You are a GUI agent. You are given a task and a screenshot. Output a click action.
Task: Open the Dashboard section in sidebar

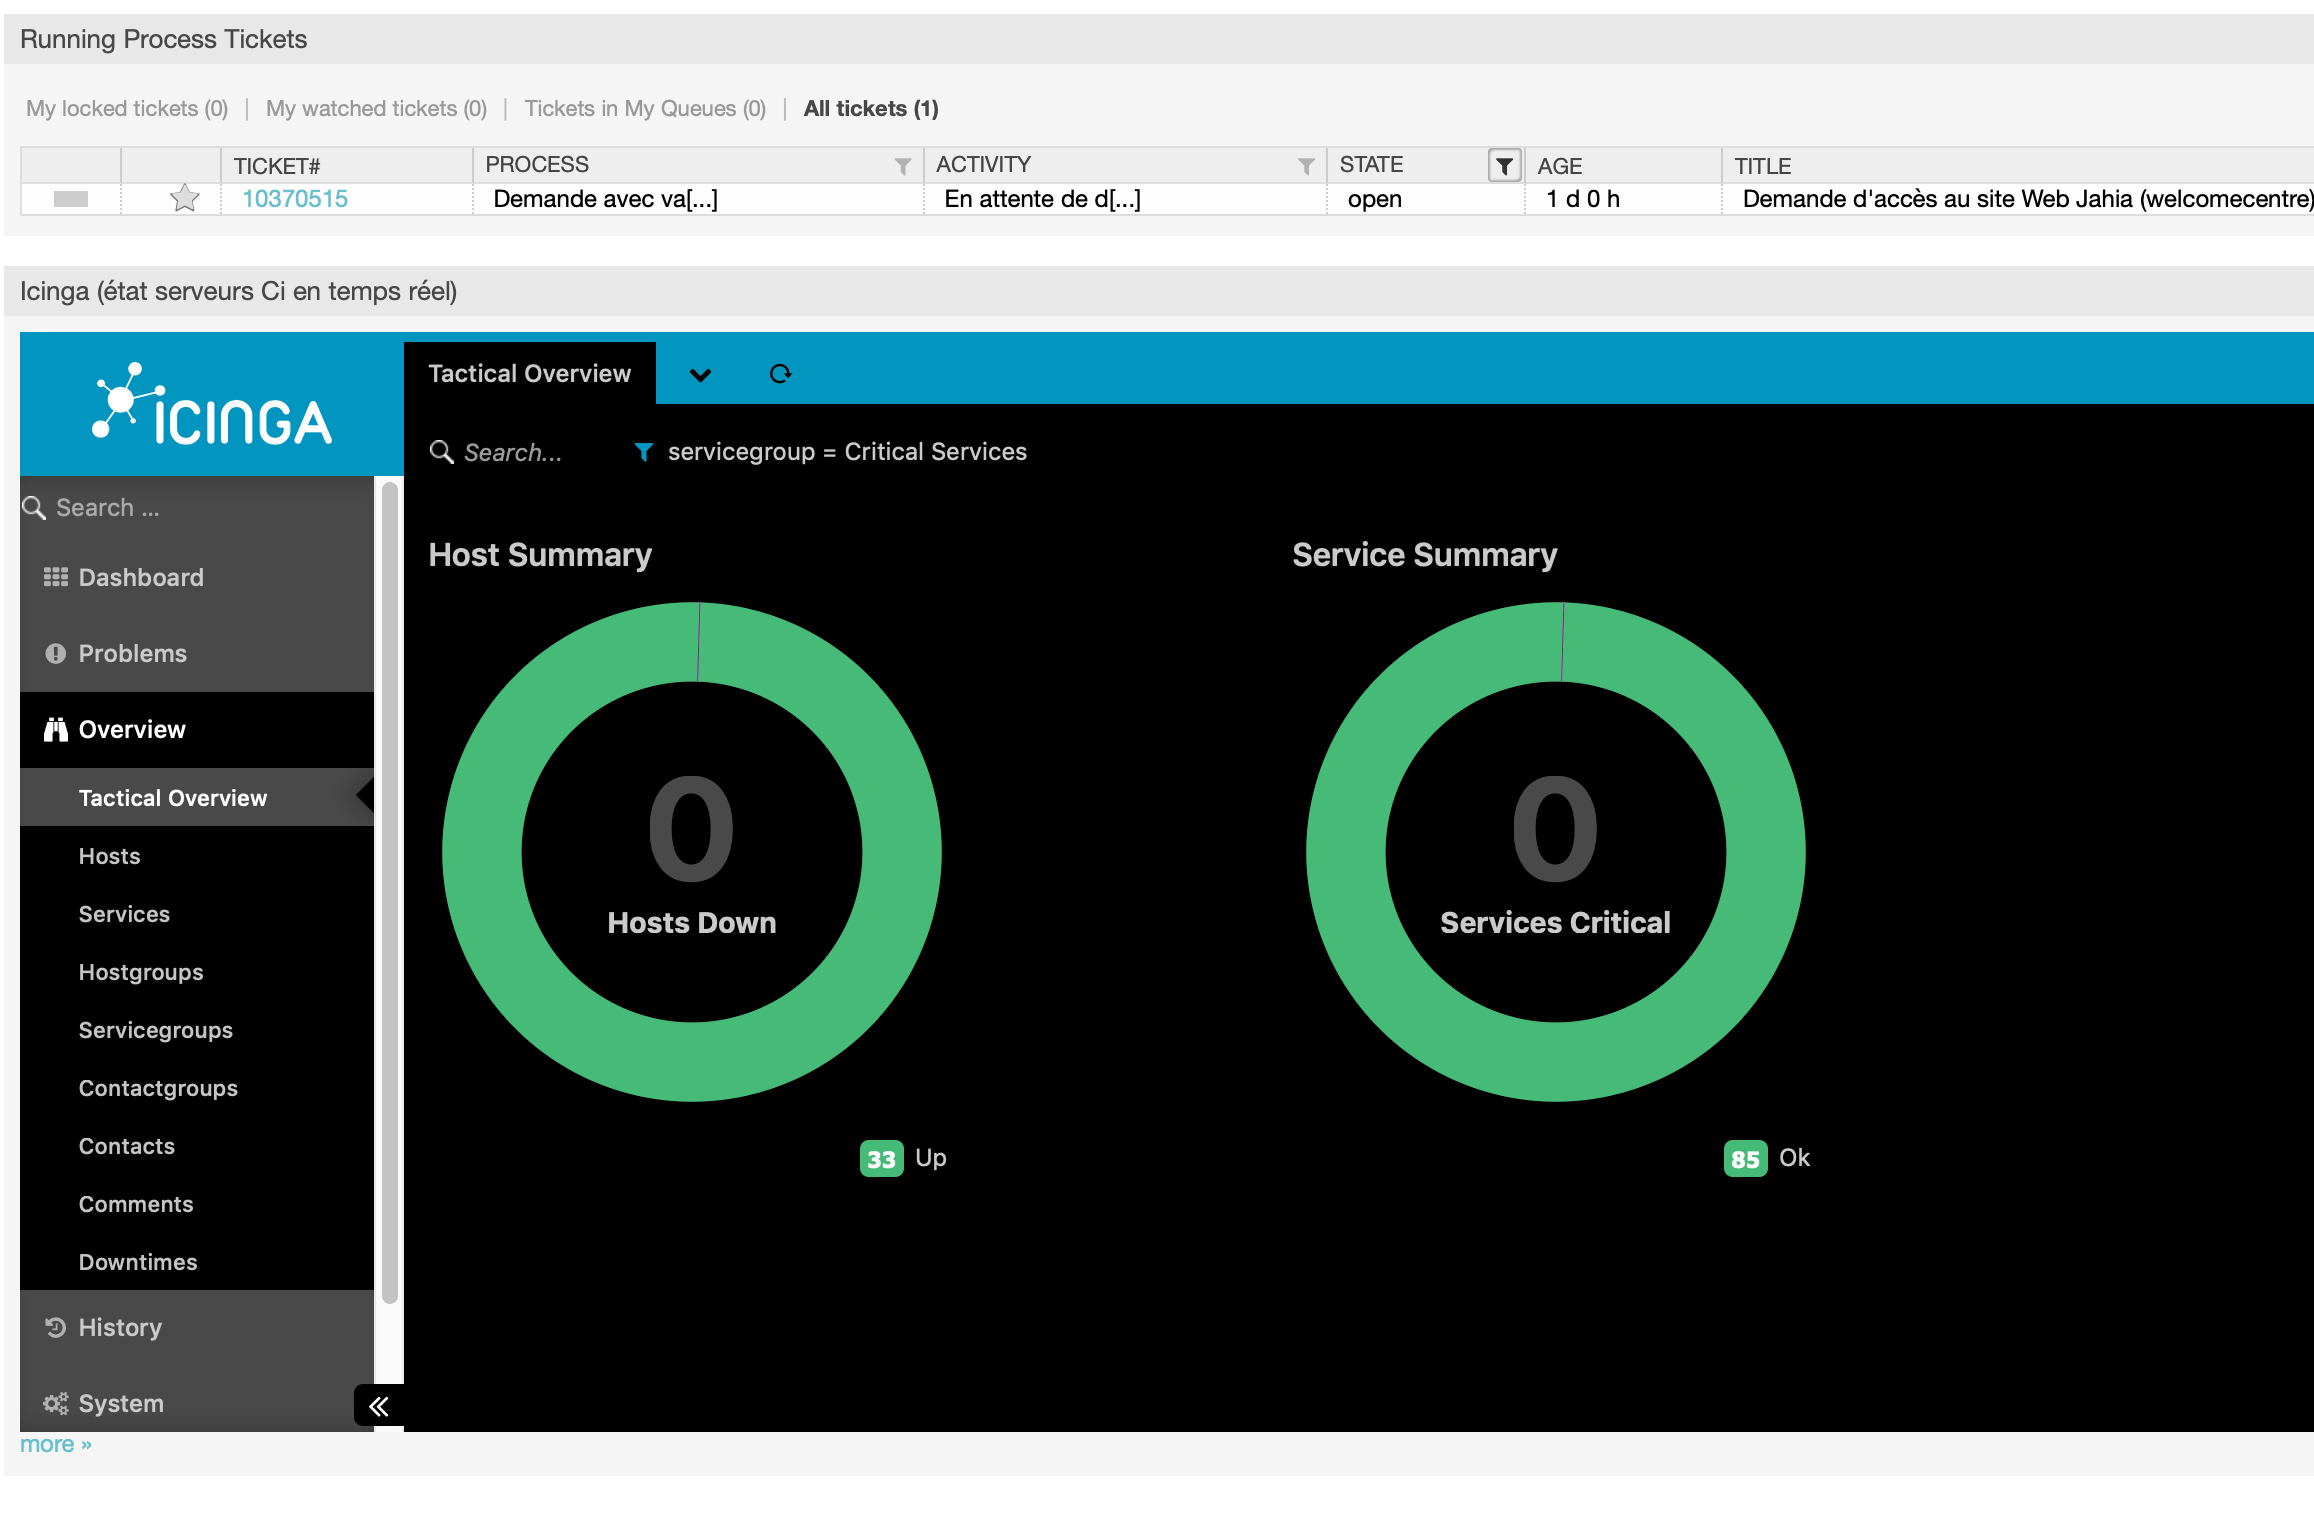[x=140, y=578]
